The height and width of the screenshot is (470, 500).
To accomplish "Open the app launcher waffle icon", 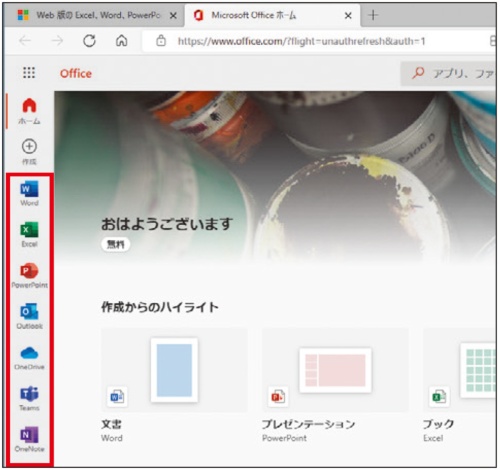I will click(29, 72).
